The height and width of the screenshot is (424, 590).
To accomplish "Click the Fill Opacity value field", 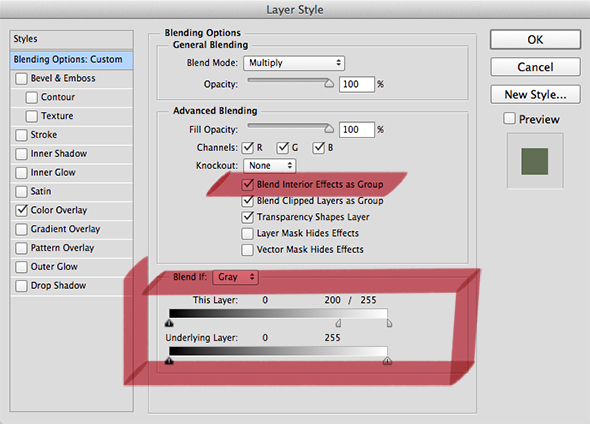I will [357, 129].
